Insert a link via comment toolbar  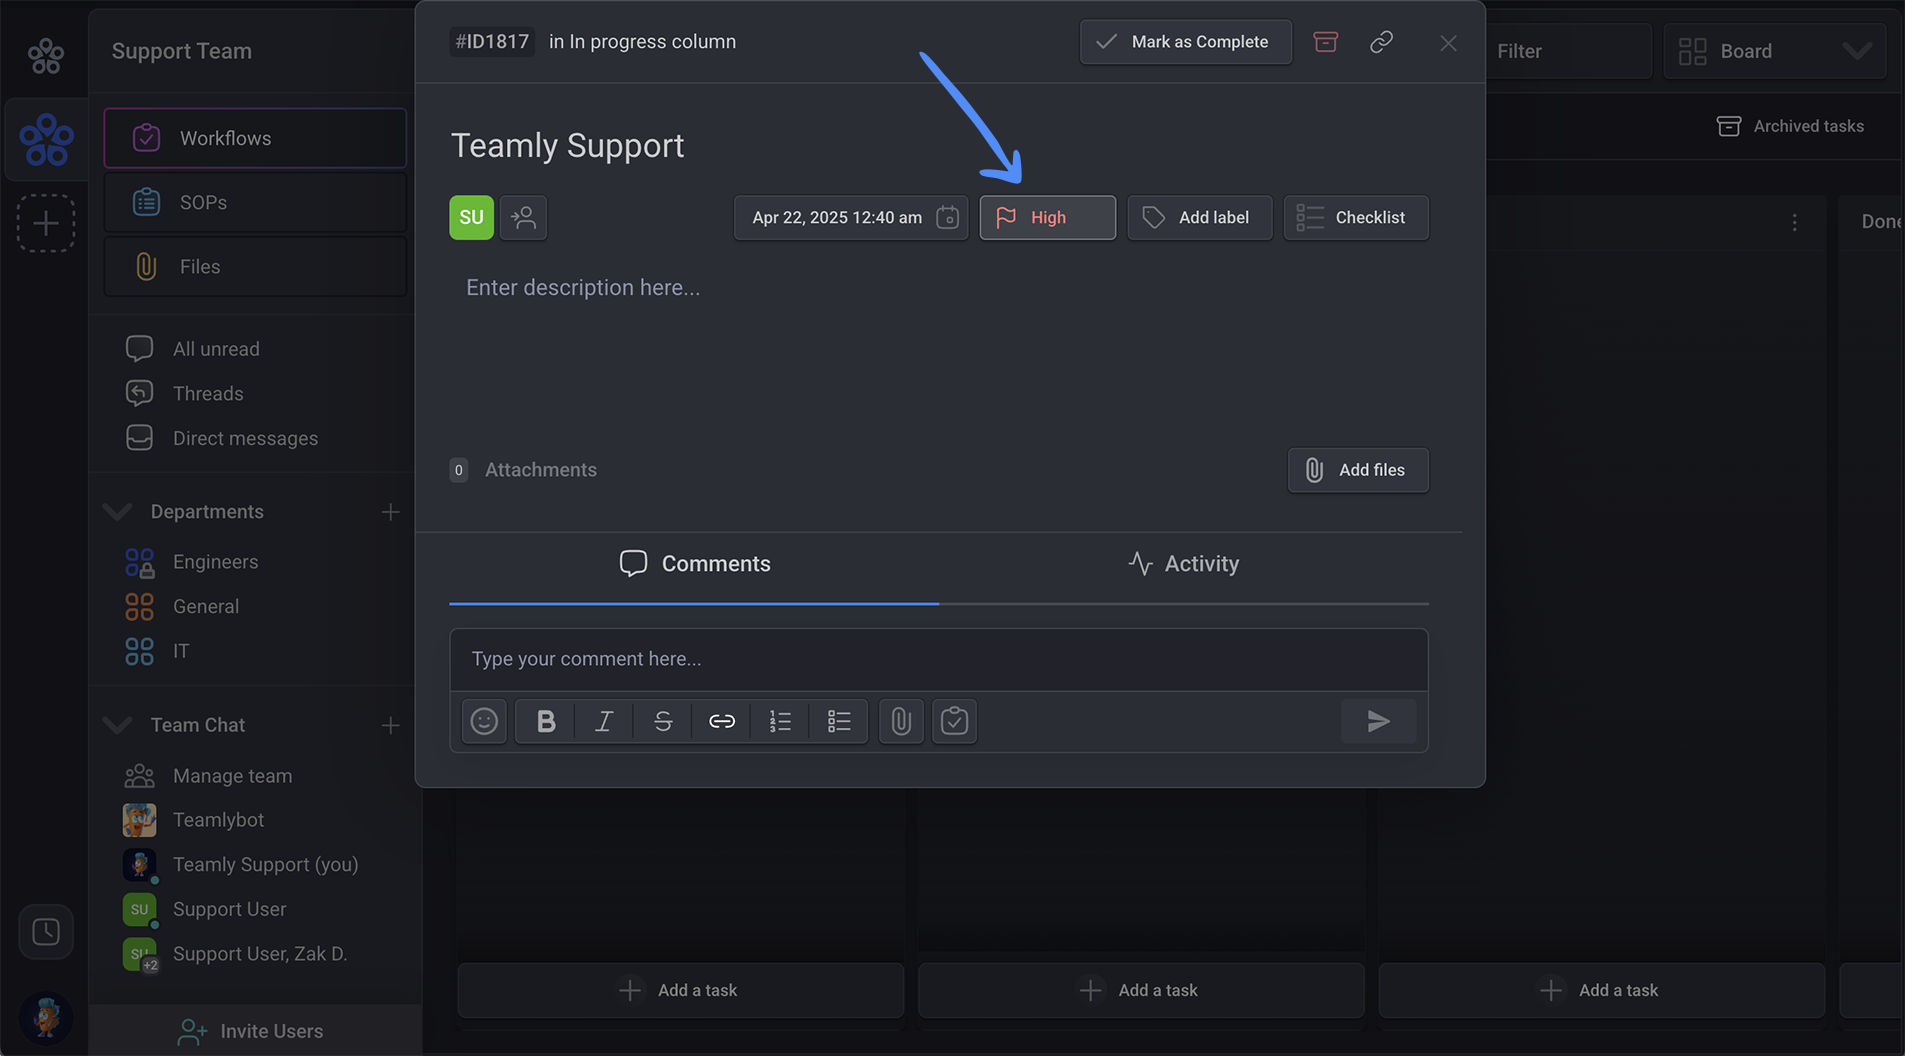point(721,721)
